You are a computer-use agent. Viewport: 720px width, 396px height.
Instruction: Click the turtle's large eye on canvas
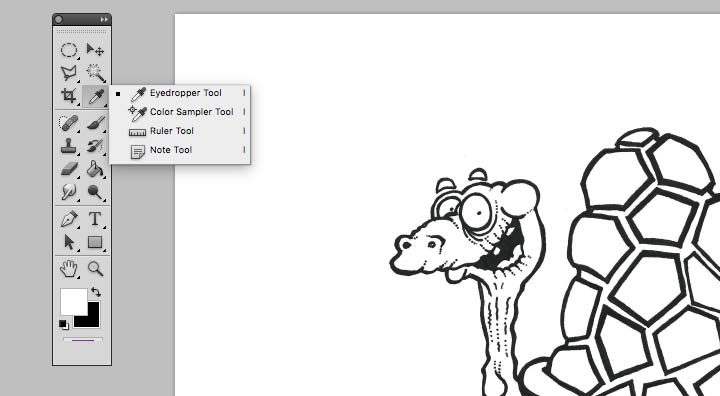(x=477, y=213)
